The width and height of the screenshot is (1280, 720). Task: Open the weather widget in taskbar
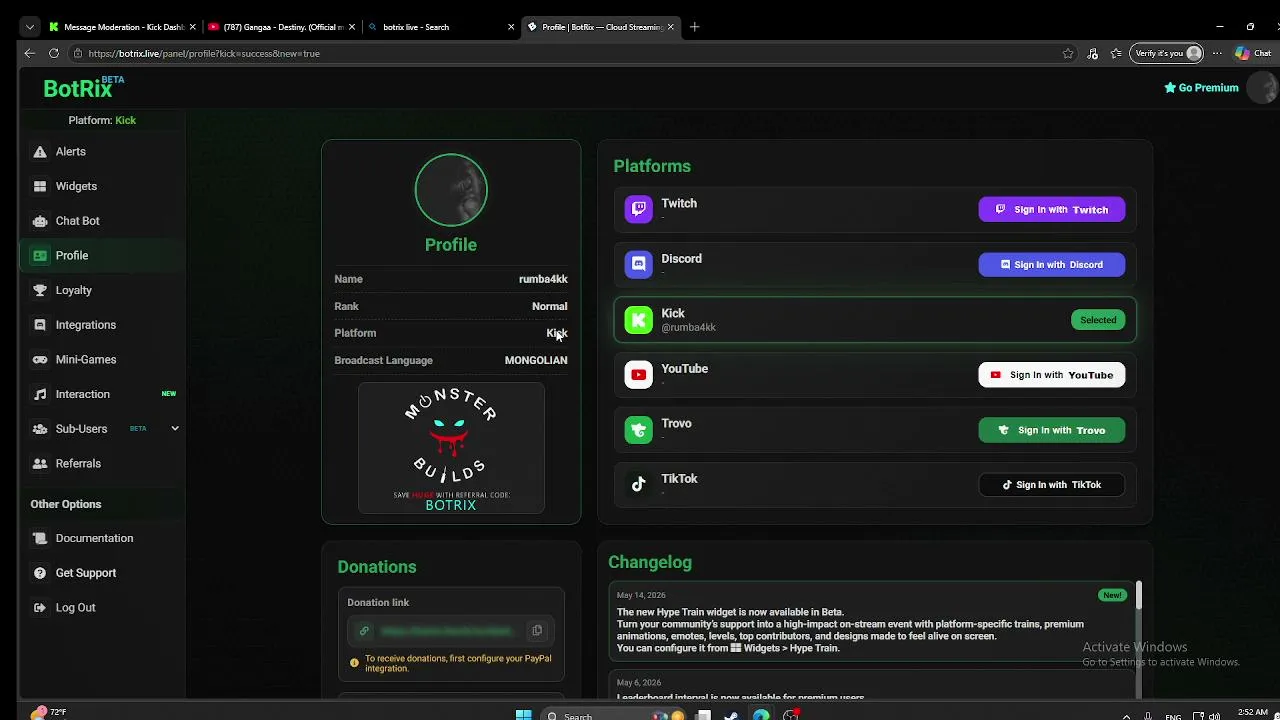48,712
